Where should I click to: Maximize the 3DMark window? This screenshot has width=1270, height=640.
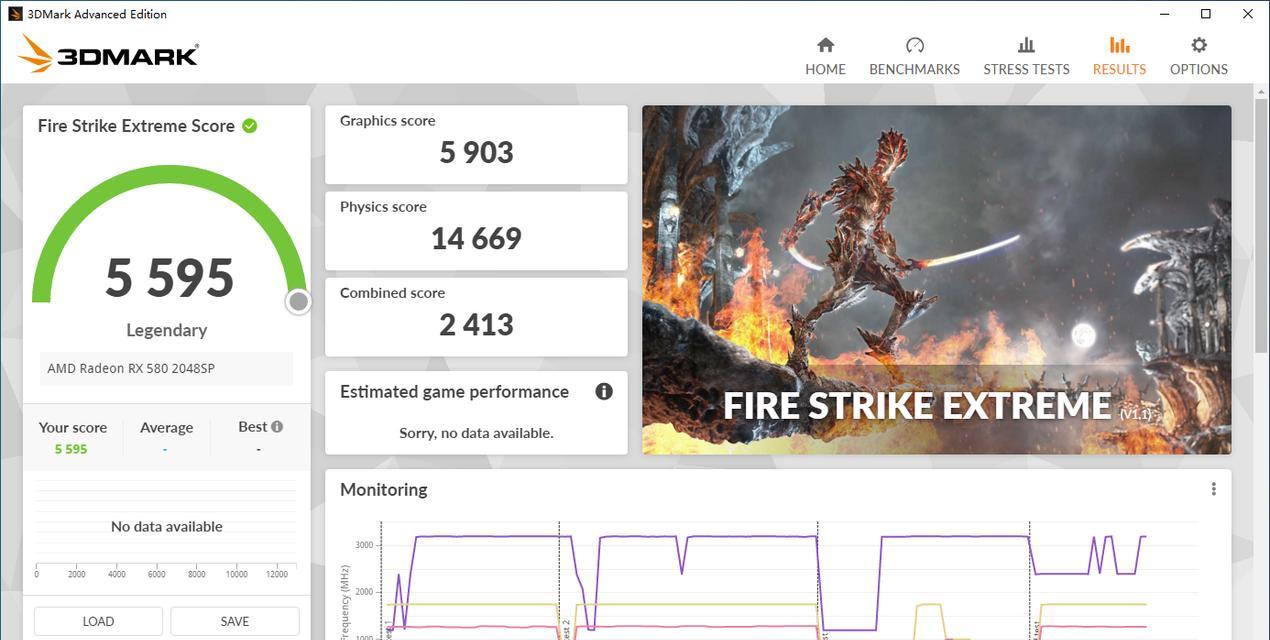coord(1206,14)
